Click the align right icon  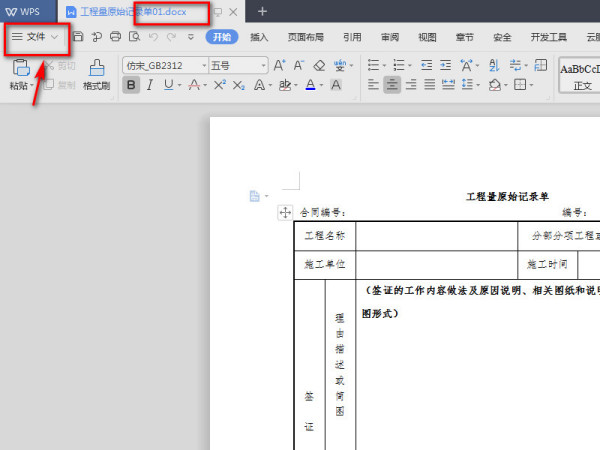point(411,85)
